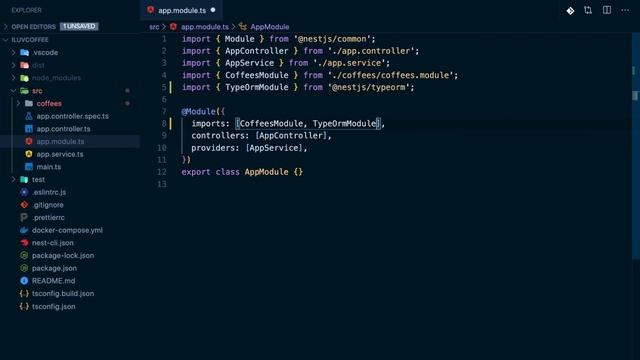This screenshot has height=360, width=640.
Task: Expand the test folder chevron
Action: 13,179
